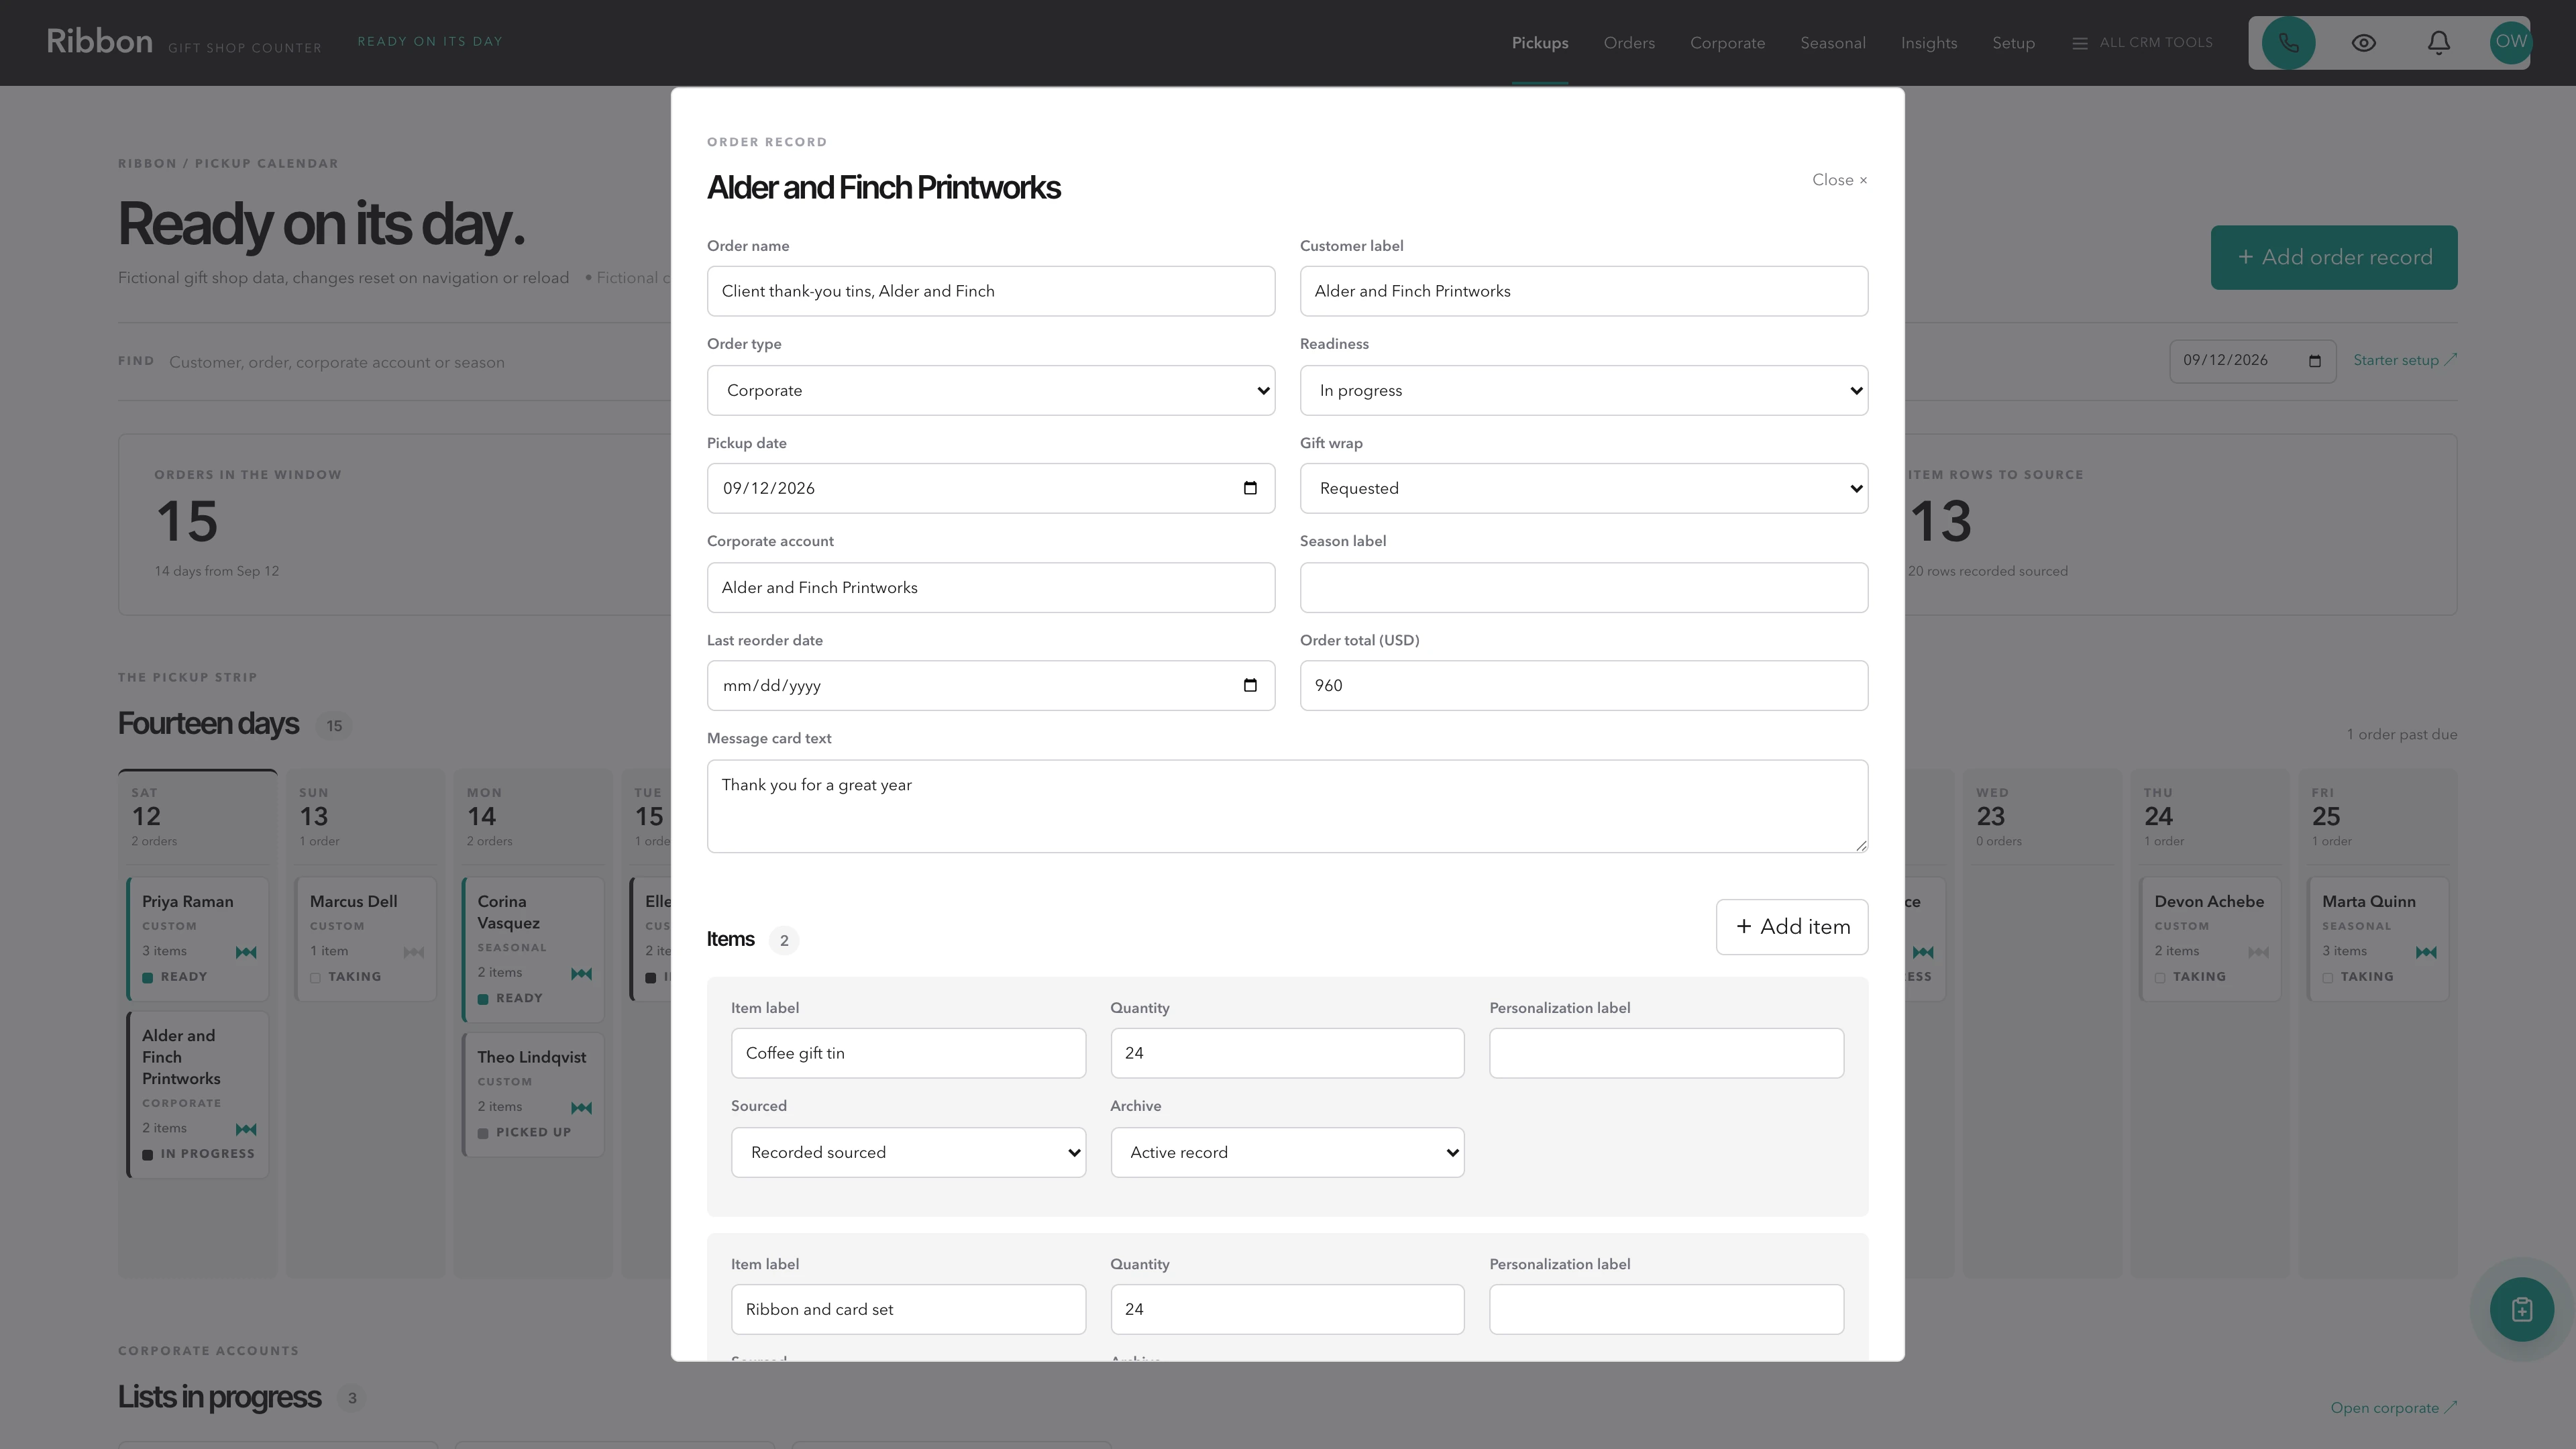
Task: Click Add order record button
Action: [x=2333, y=257]
